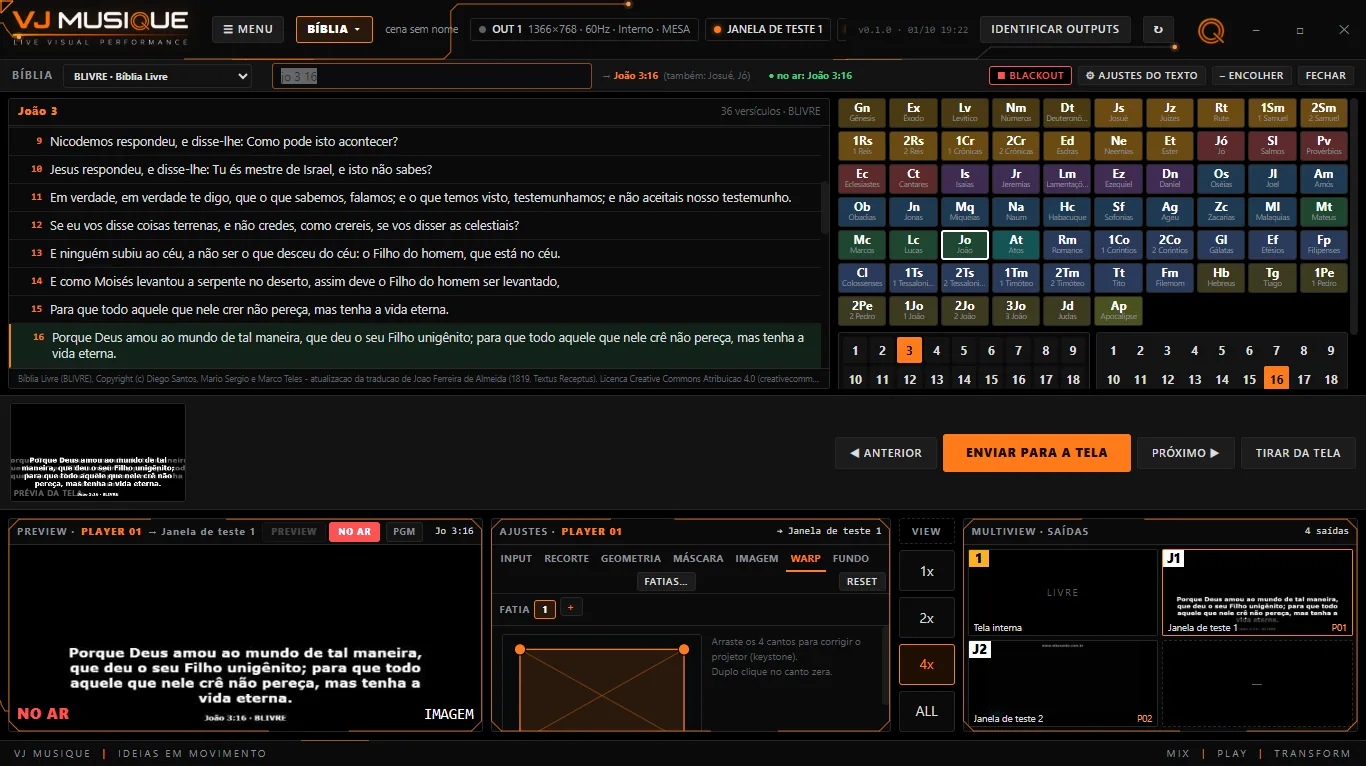Viewport: 1366px width, 766px height.
Task: Advance to PRÓXIMO verse
Action: click(1186, 453)
